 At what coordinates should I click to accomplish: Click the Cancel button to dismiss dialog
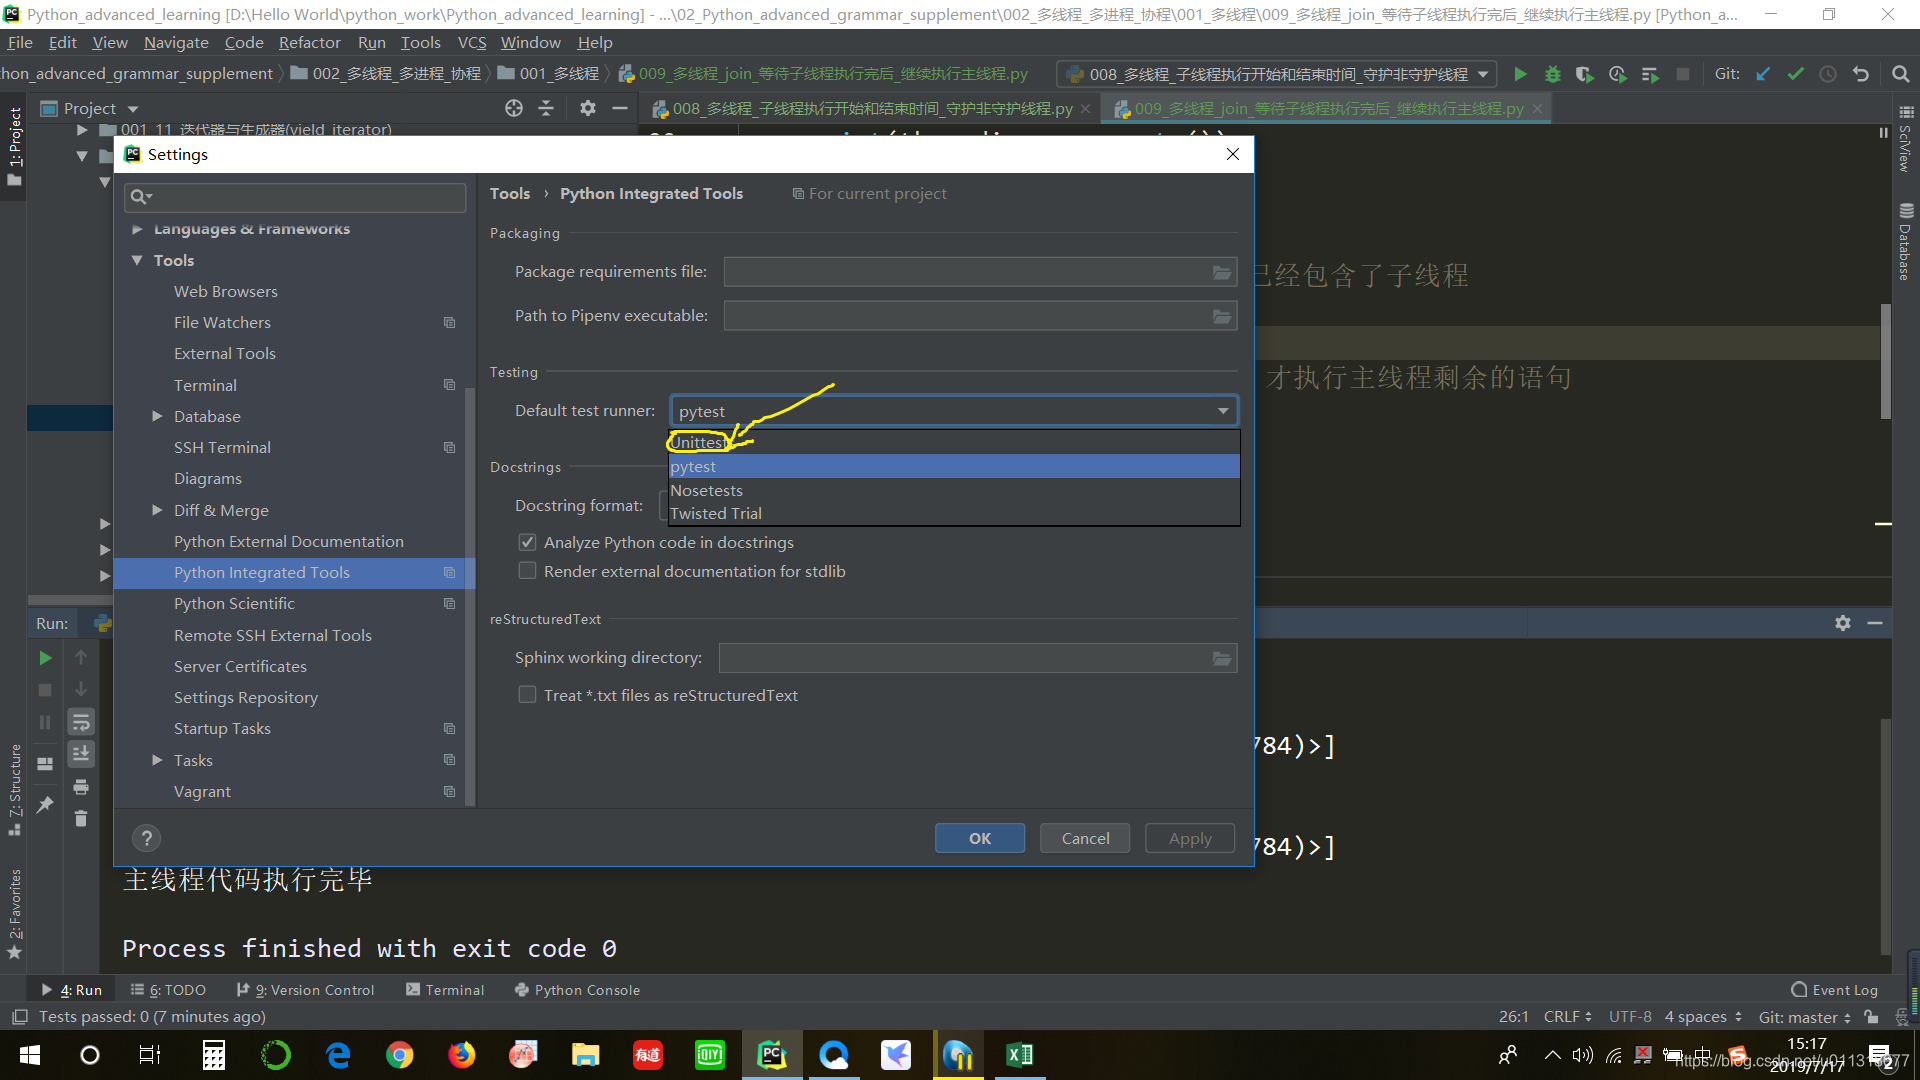tap(1085, 839)
